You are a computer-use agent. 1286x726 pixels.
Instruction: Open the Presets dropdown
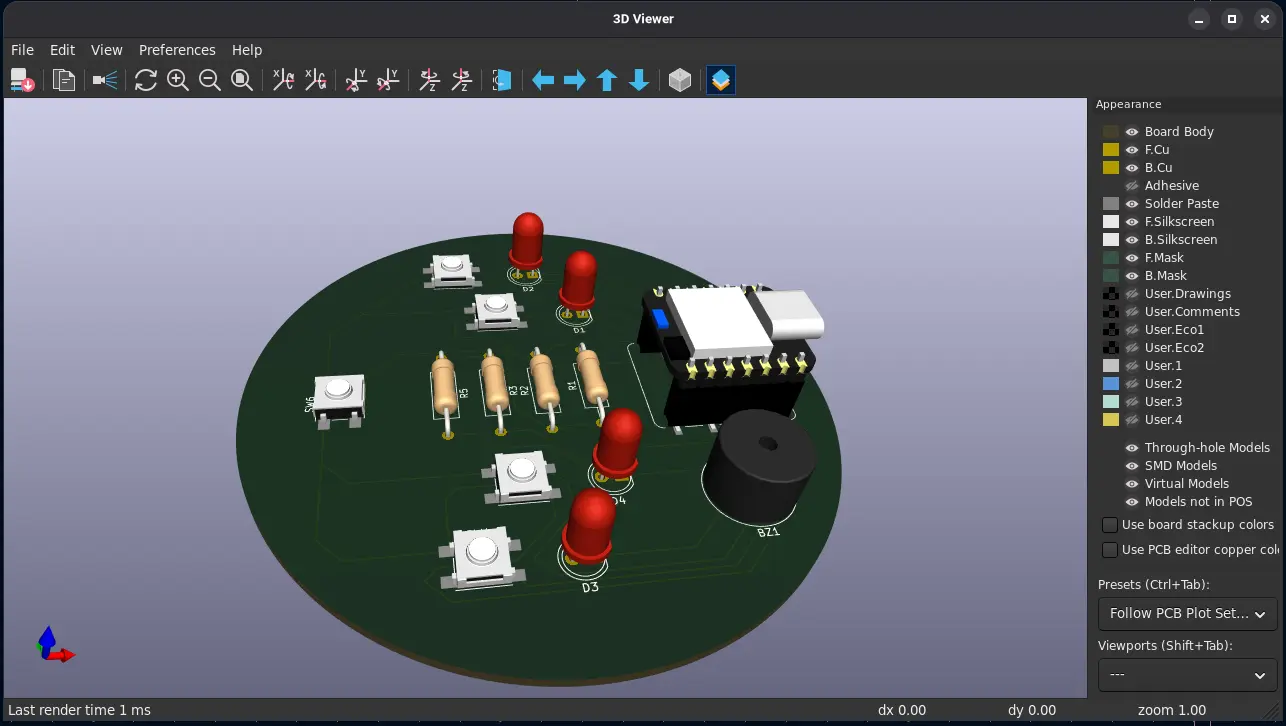click(1187, 613)
